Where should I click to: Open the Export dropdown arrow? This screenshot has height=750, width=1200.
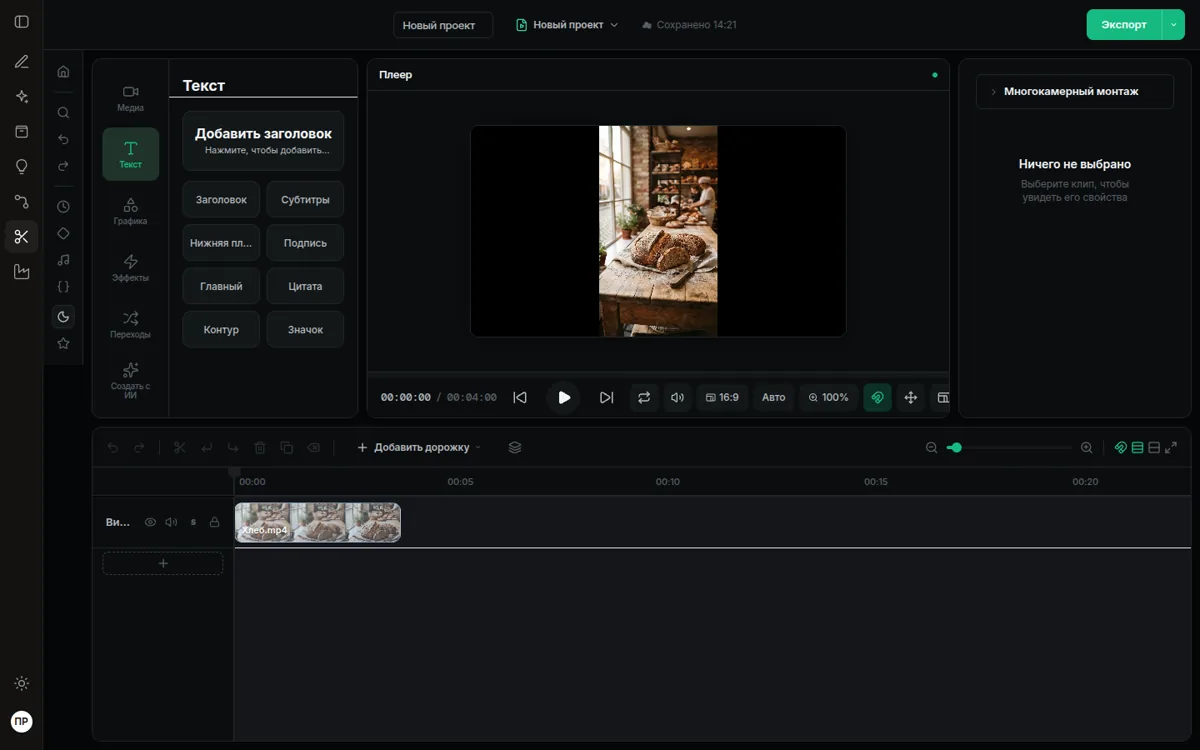(x=1173, y=25)
